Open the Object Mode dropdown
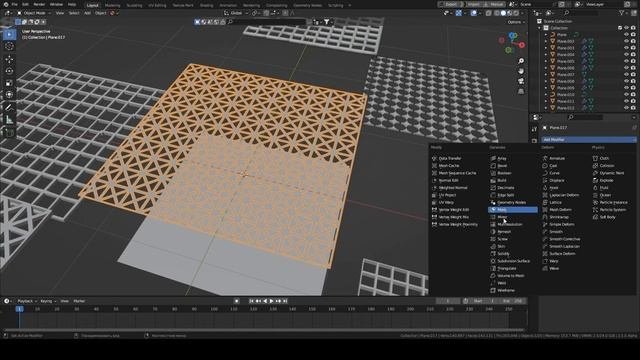This screenshot has height=360, width=640. pyautogui.click(x=33, y=13)
